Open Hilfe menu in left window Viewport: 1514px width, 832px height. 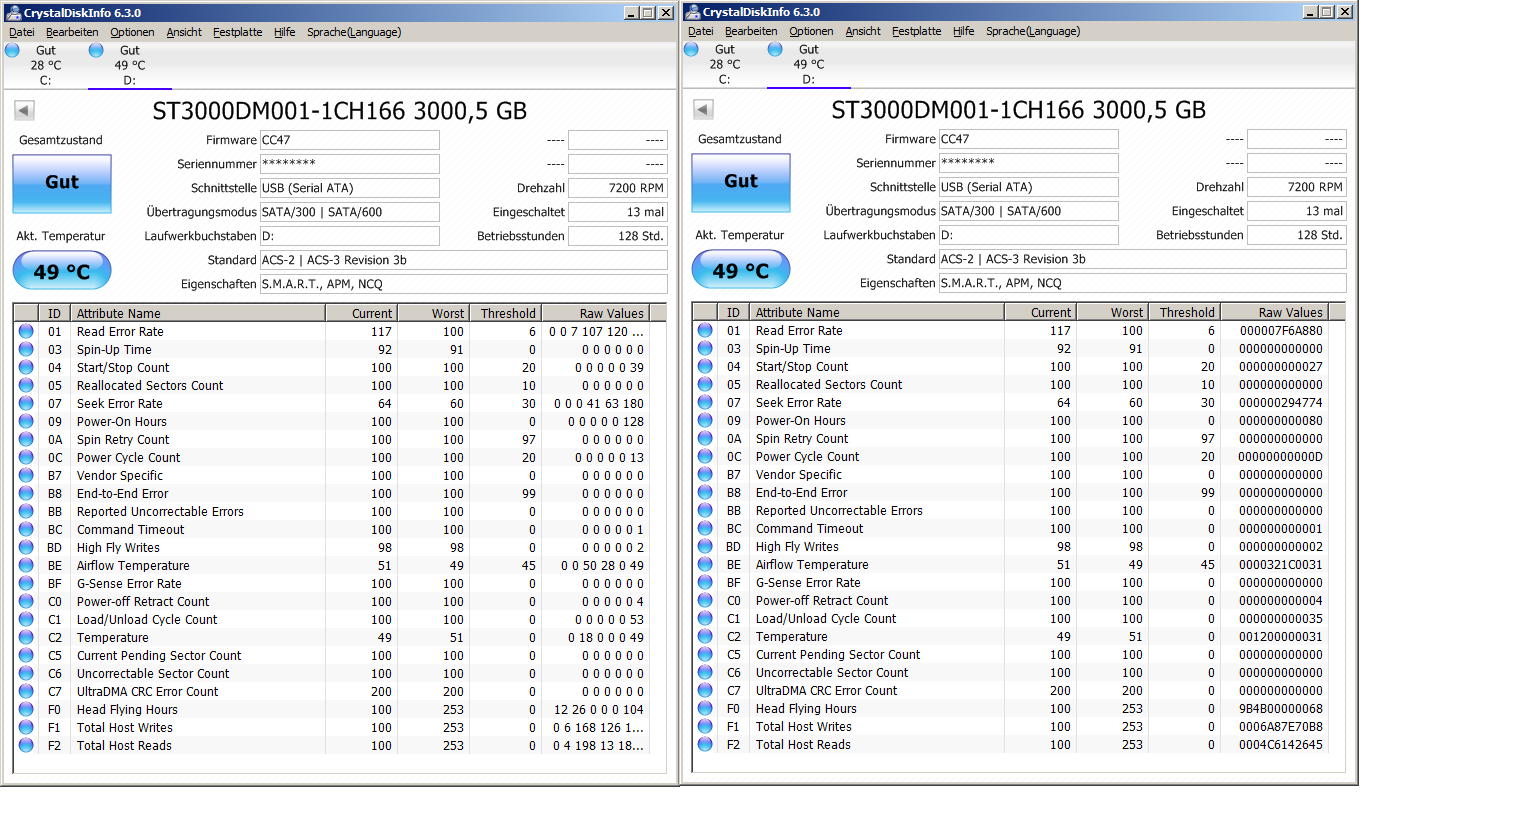pyautogui.click(x=285, y=32)
